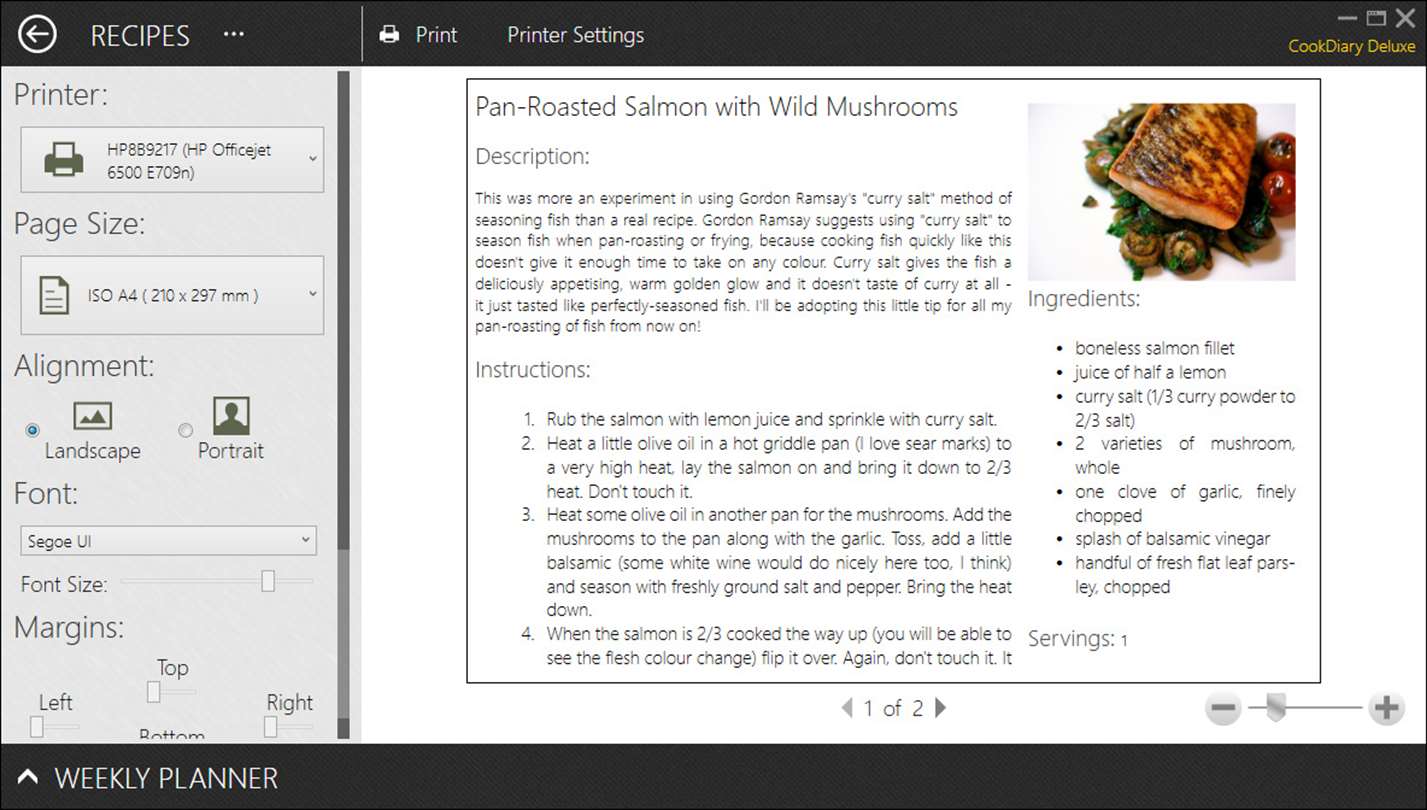This screenshot has width=1427, height=810.
Task: Click the Print button label
Action: click(x=436, y=35)
